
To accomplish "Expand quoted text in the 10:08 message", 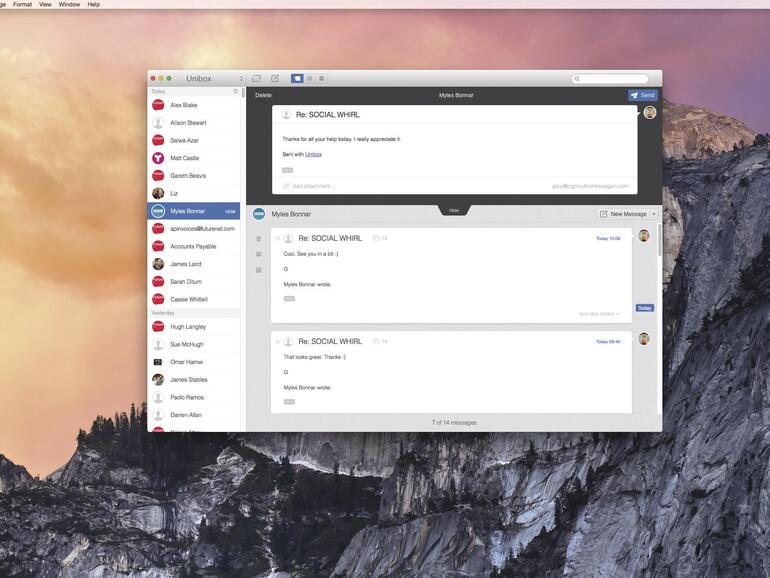I will click(289, 299).
